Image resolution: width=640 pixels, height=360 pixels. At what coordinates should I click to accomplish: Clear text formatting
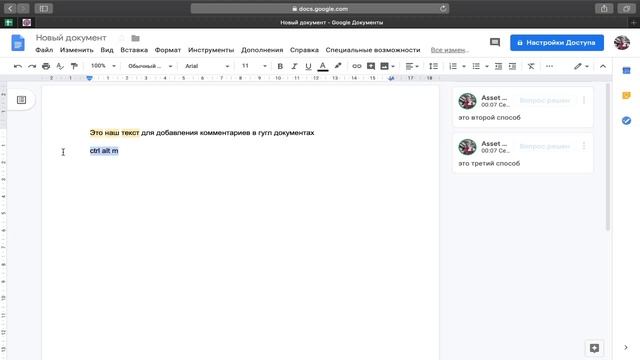(531, 66)
